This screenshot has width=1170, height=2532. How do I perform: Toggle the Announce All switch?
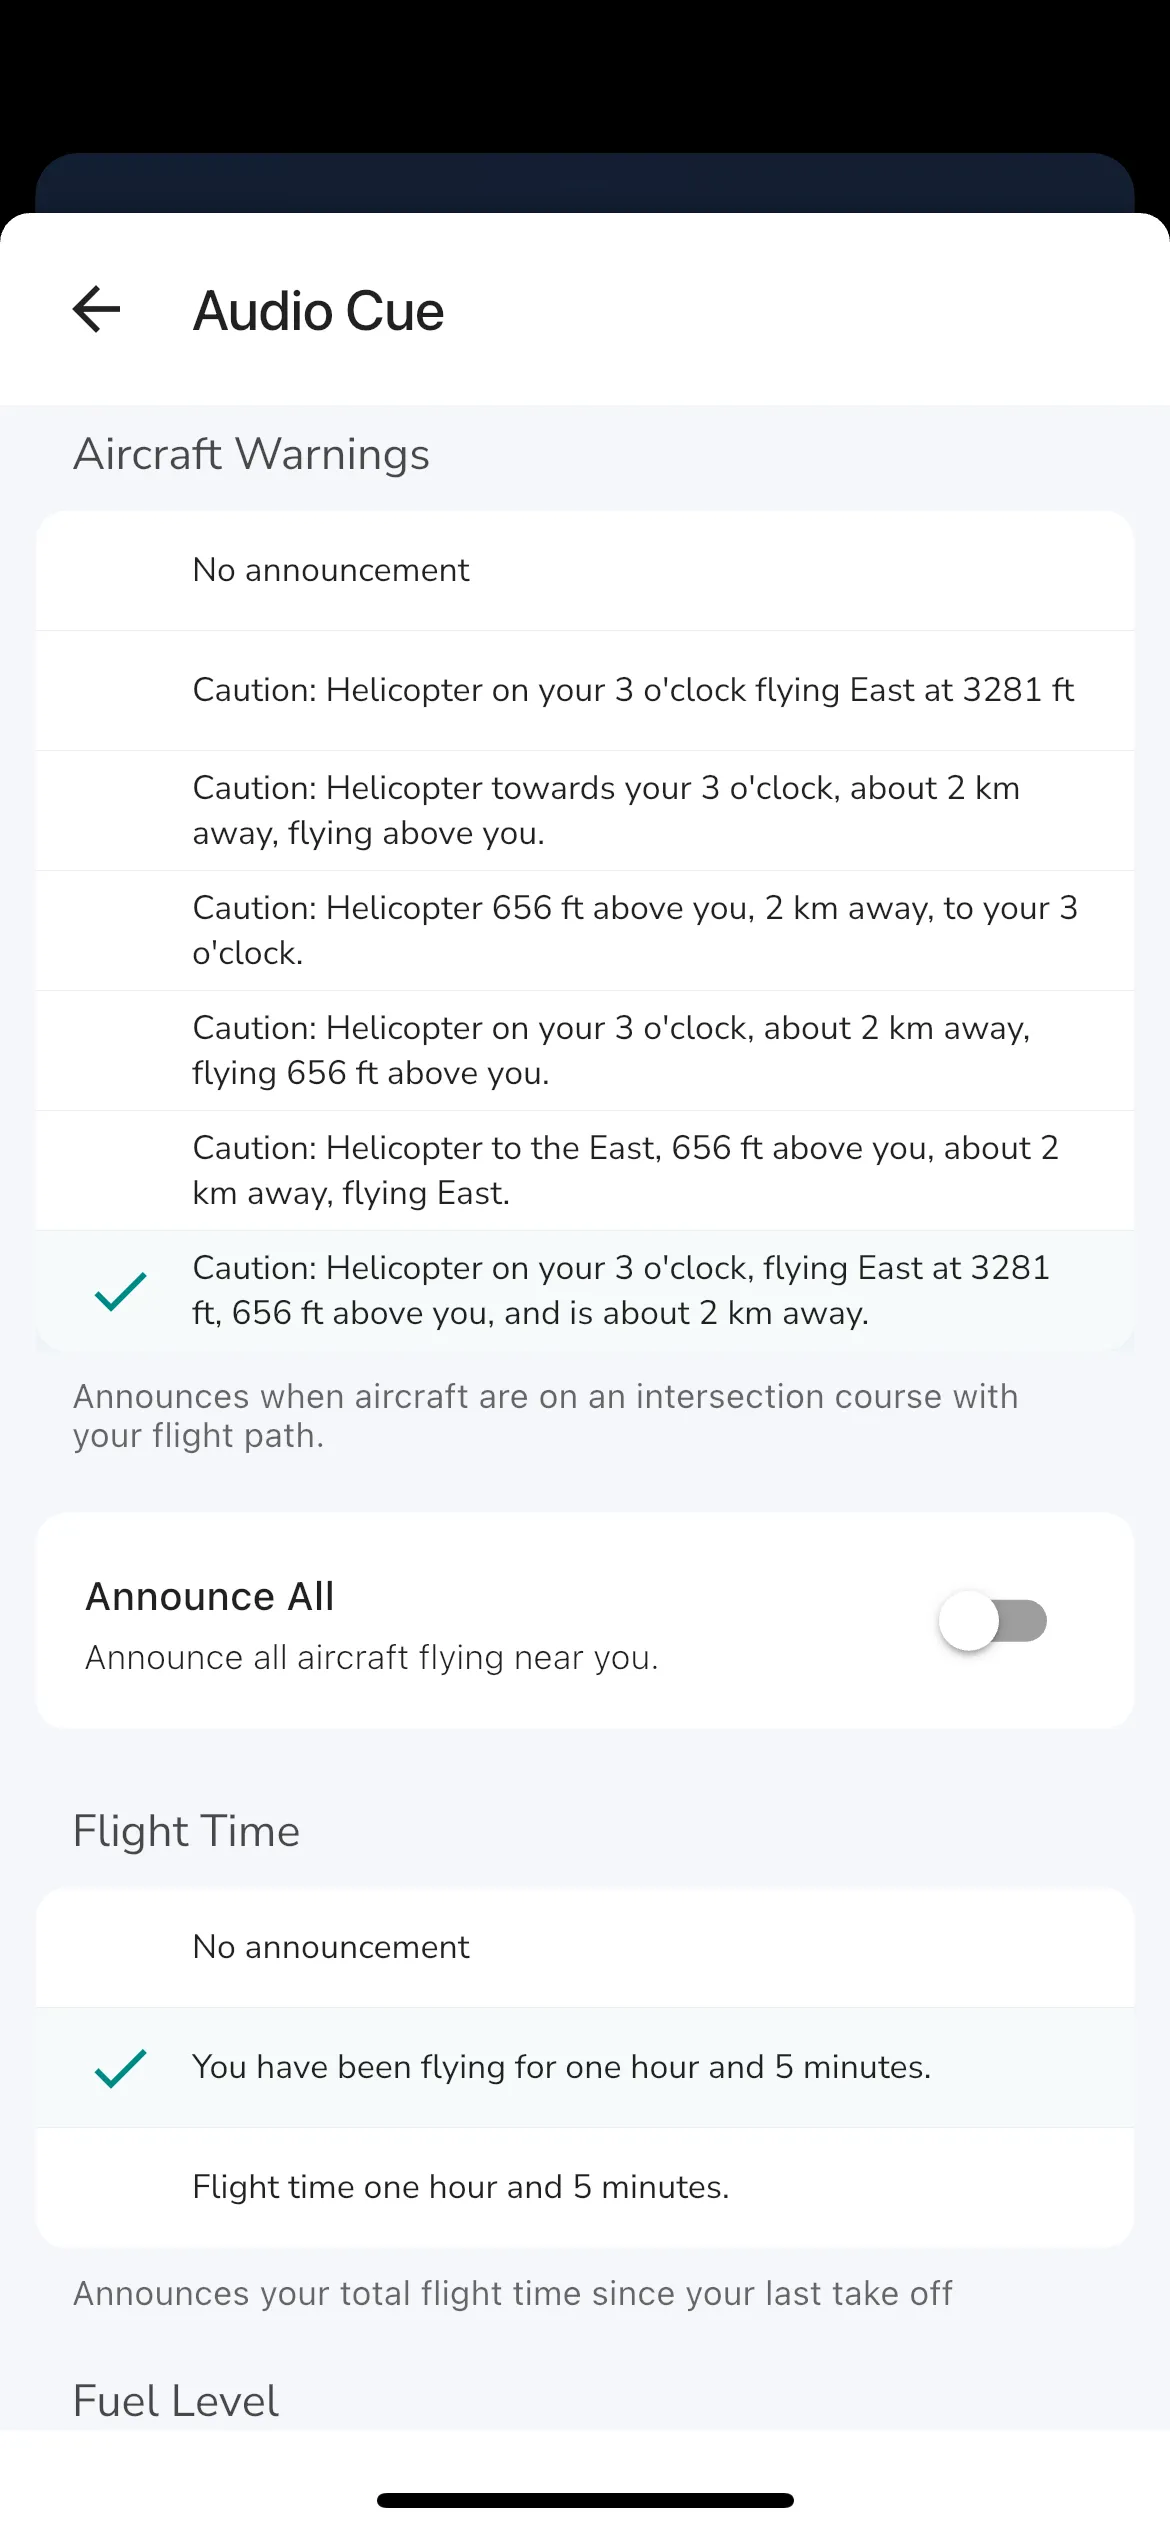point(992,1621)
